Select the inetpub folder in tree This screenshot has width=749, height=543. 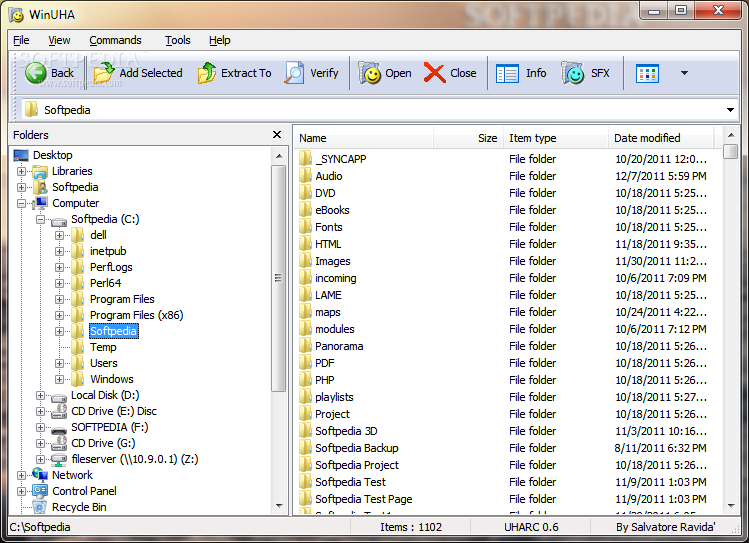point(108,251)
